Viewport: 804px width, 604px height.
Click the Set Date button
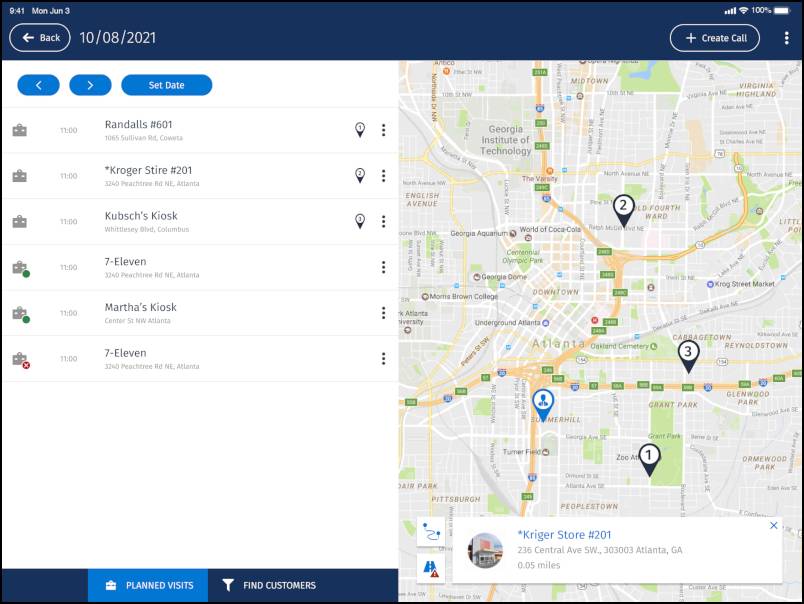(167, 85)
